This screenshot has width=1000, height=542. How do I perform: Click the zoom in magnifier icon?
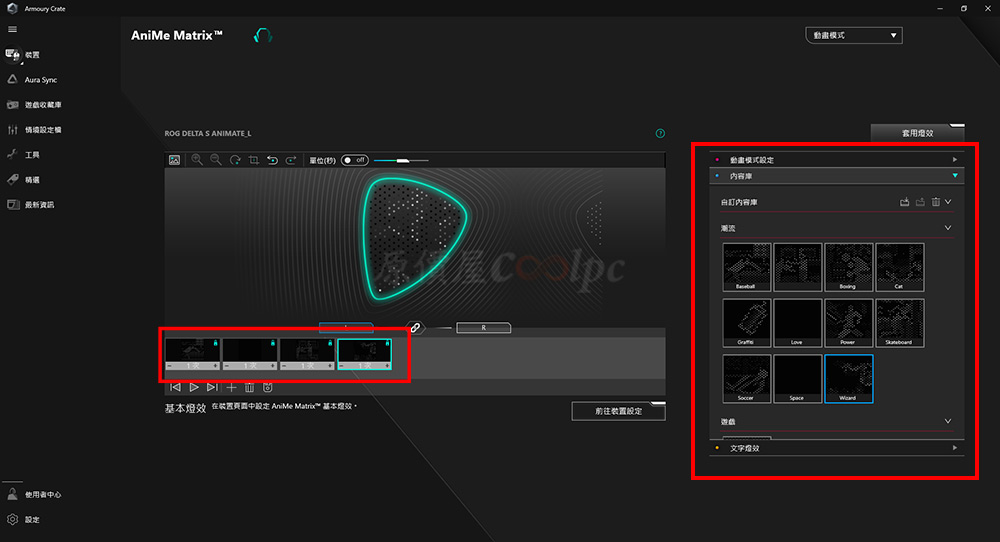(197, 160)
